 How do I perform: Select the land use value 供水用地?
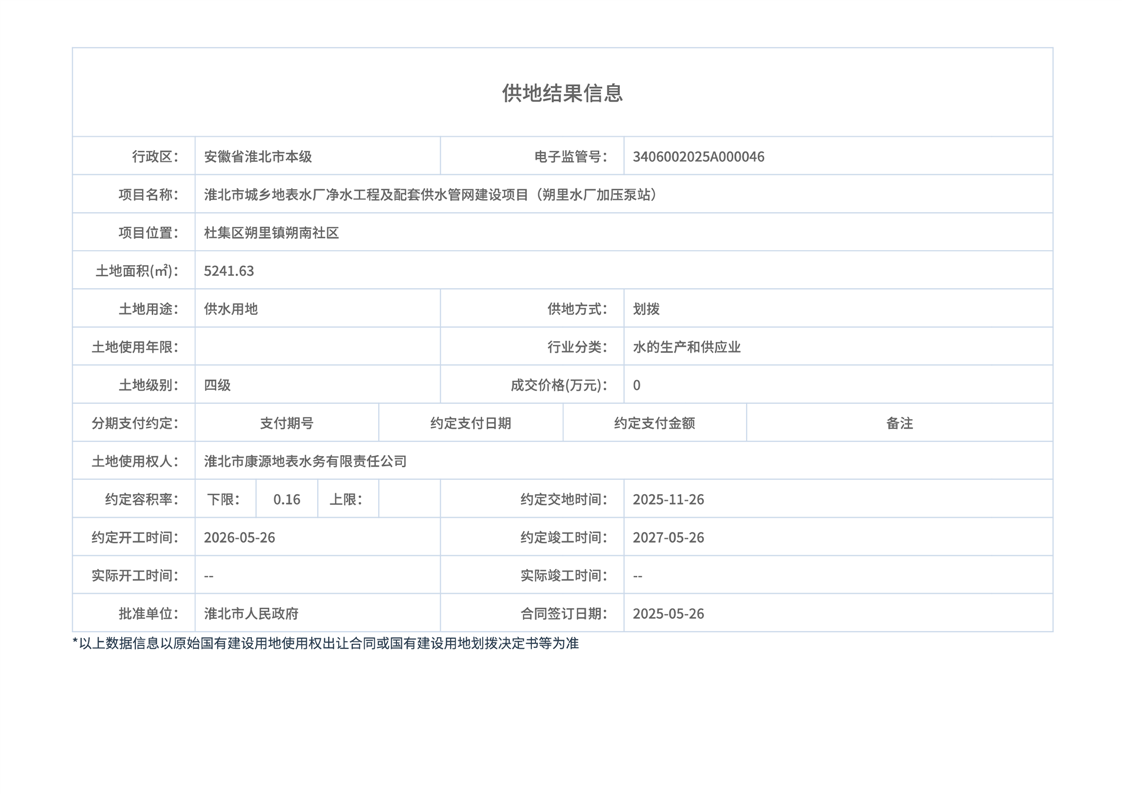click(x=230, y=309)
